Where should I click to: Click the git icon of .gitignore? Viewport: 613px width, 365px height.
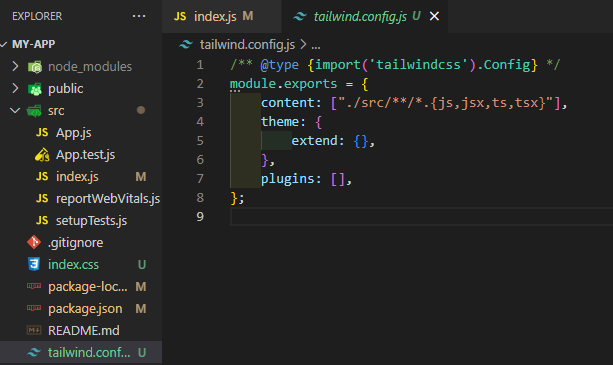click(x=34, y=242)
